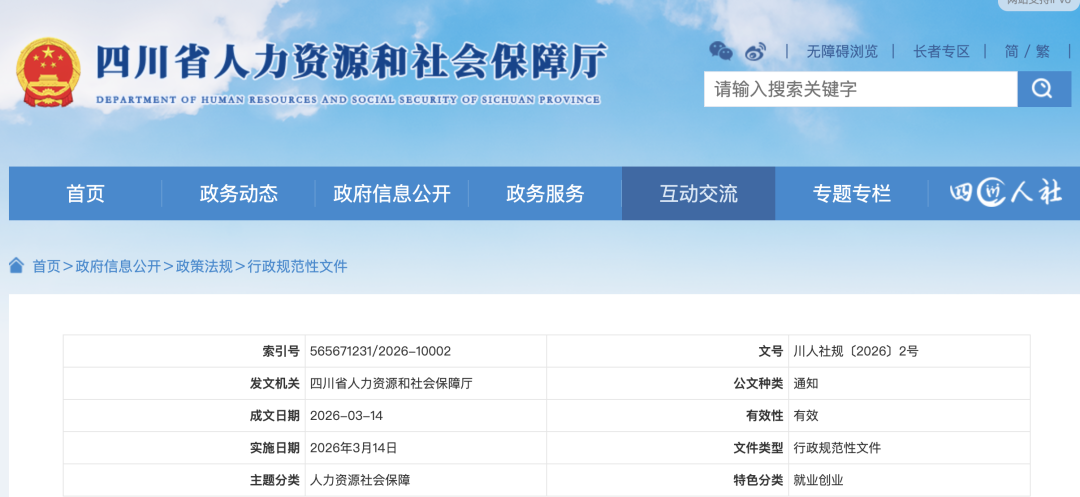
Task: Open the 互动交流 navigation tab
Action: (698, 193)
